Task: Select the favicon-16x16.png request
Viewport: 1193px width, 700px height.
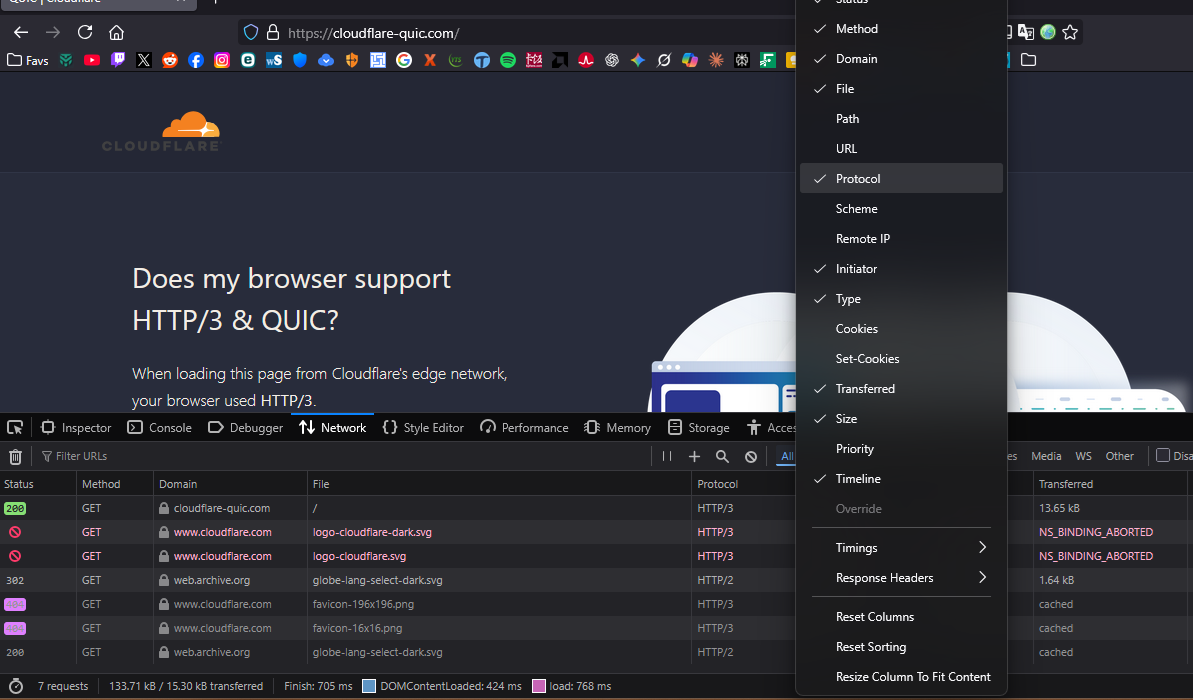Action: pyautogui.click(x=596, y=628)
